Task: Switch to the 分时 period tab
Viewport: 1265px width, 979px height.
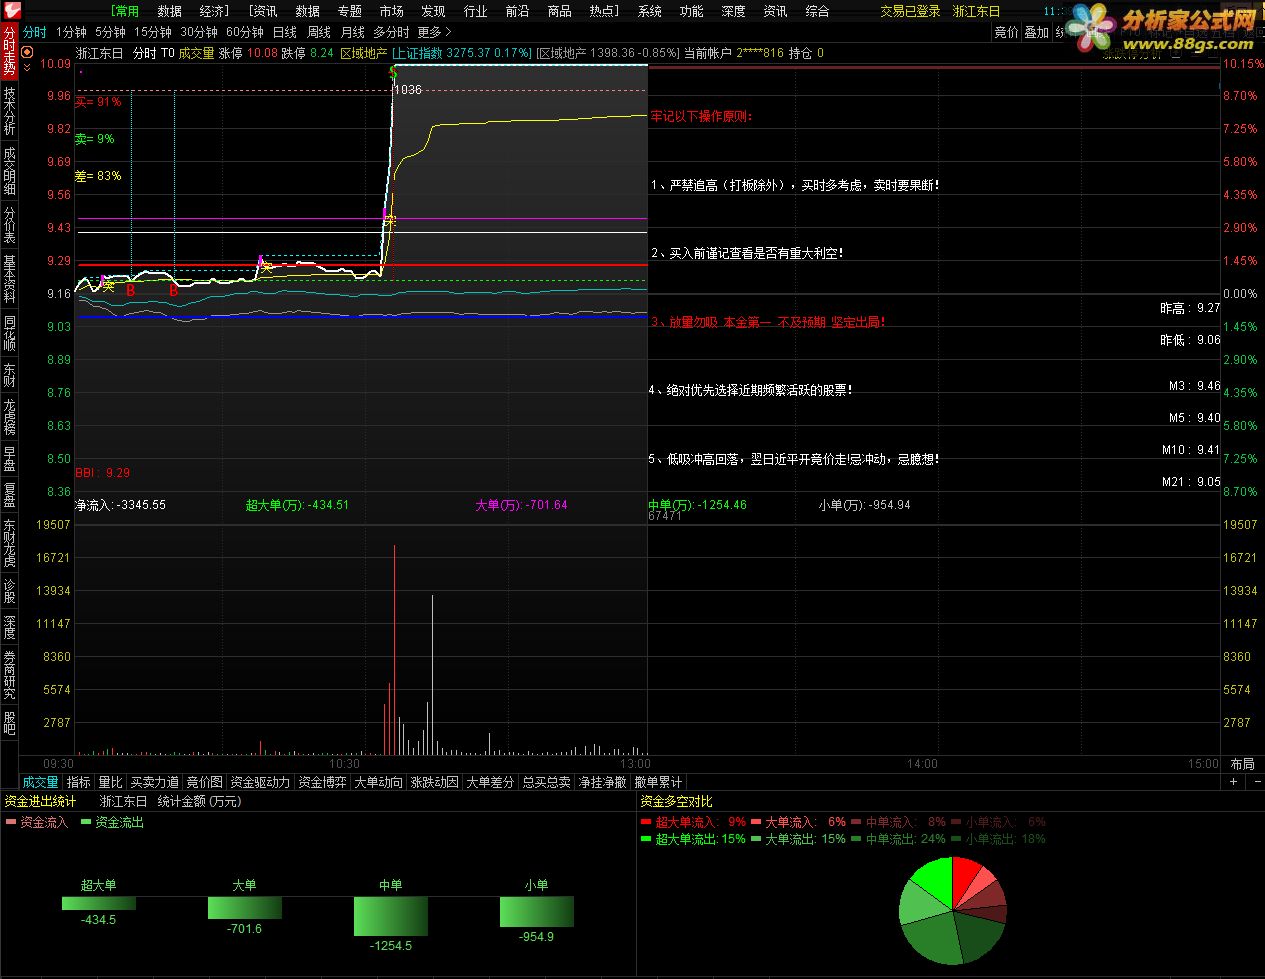Action: (34, 32)
